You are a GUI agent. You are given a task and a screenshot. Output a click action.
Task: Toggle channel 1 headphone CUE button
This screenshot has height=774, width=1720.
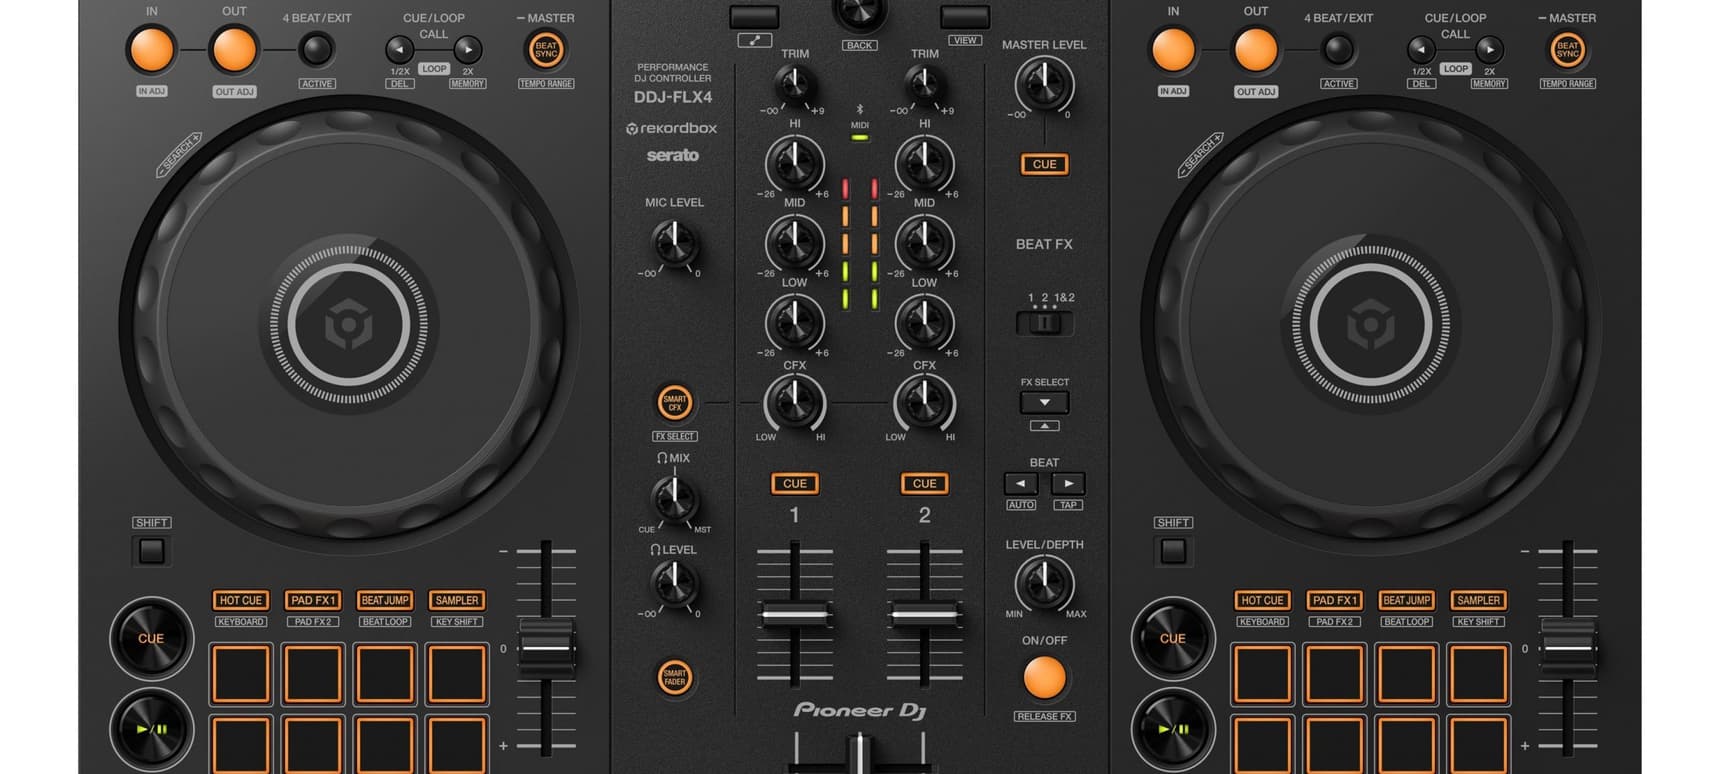click(795, 483)
